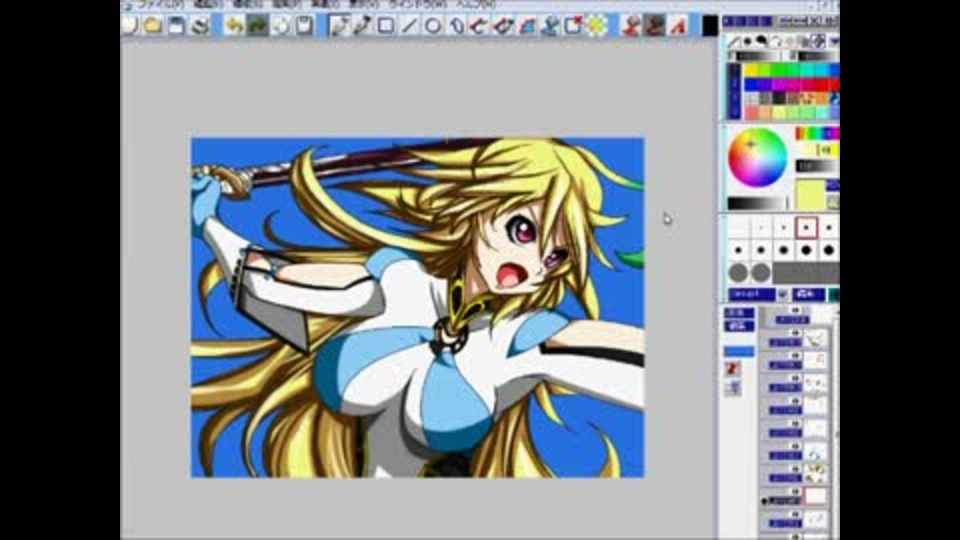The image size is (960, 540).
Task: Click the highlighted crosshatch pen-mode icon
Action: click(817, 42)
